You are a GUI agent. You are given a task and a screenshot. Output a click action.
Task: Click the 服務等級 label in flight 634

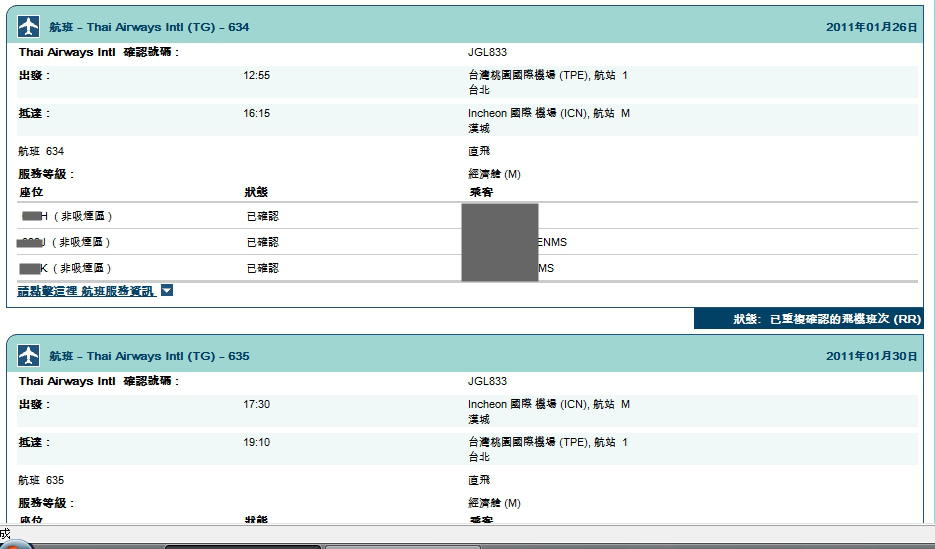pyautogui.click(x=46, y=174)
